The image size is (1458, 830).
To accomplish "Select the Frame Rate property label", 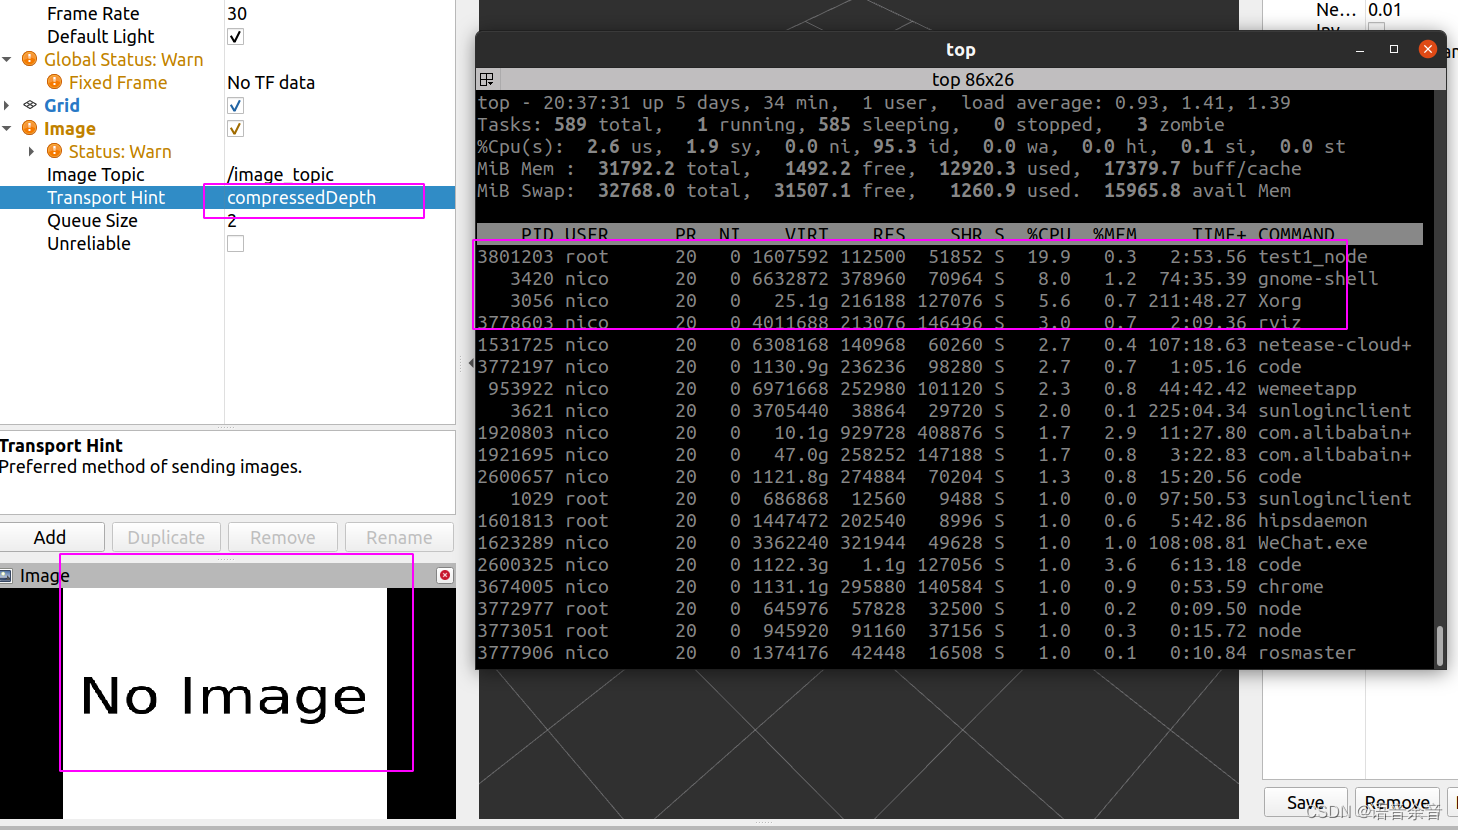I will click(x=93, y=13).
